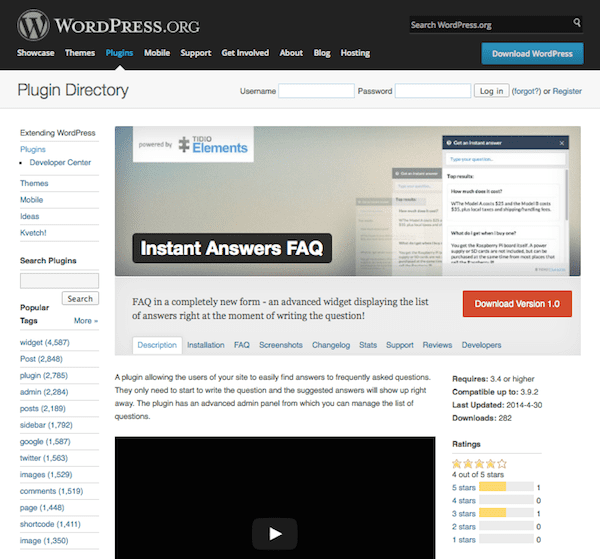Viewport: 600px width, 559px height.
Task: Click the Instant Answers FAQ banner image
Action: [347, 201]
